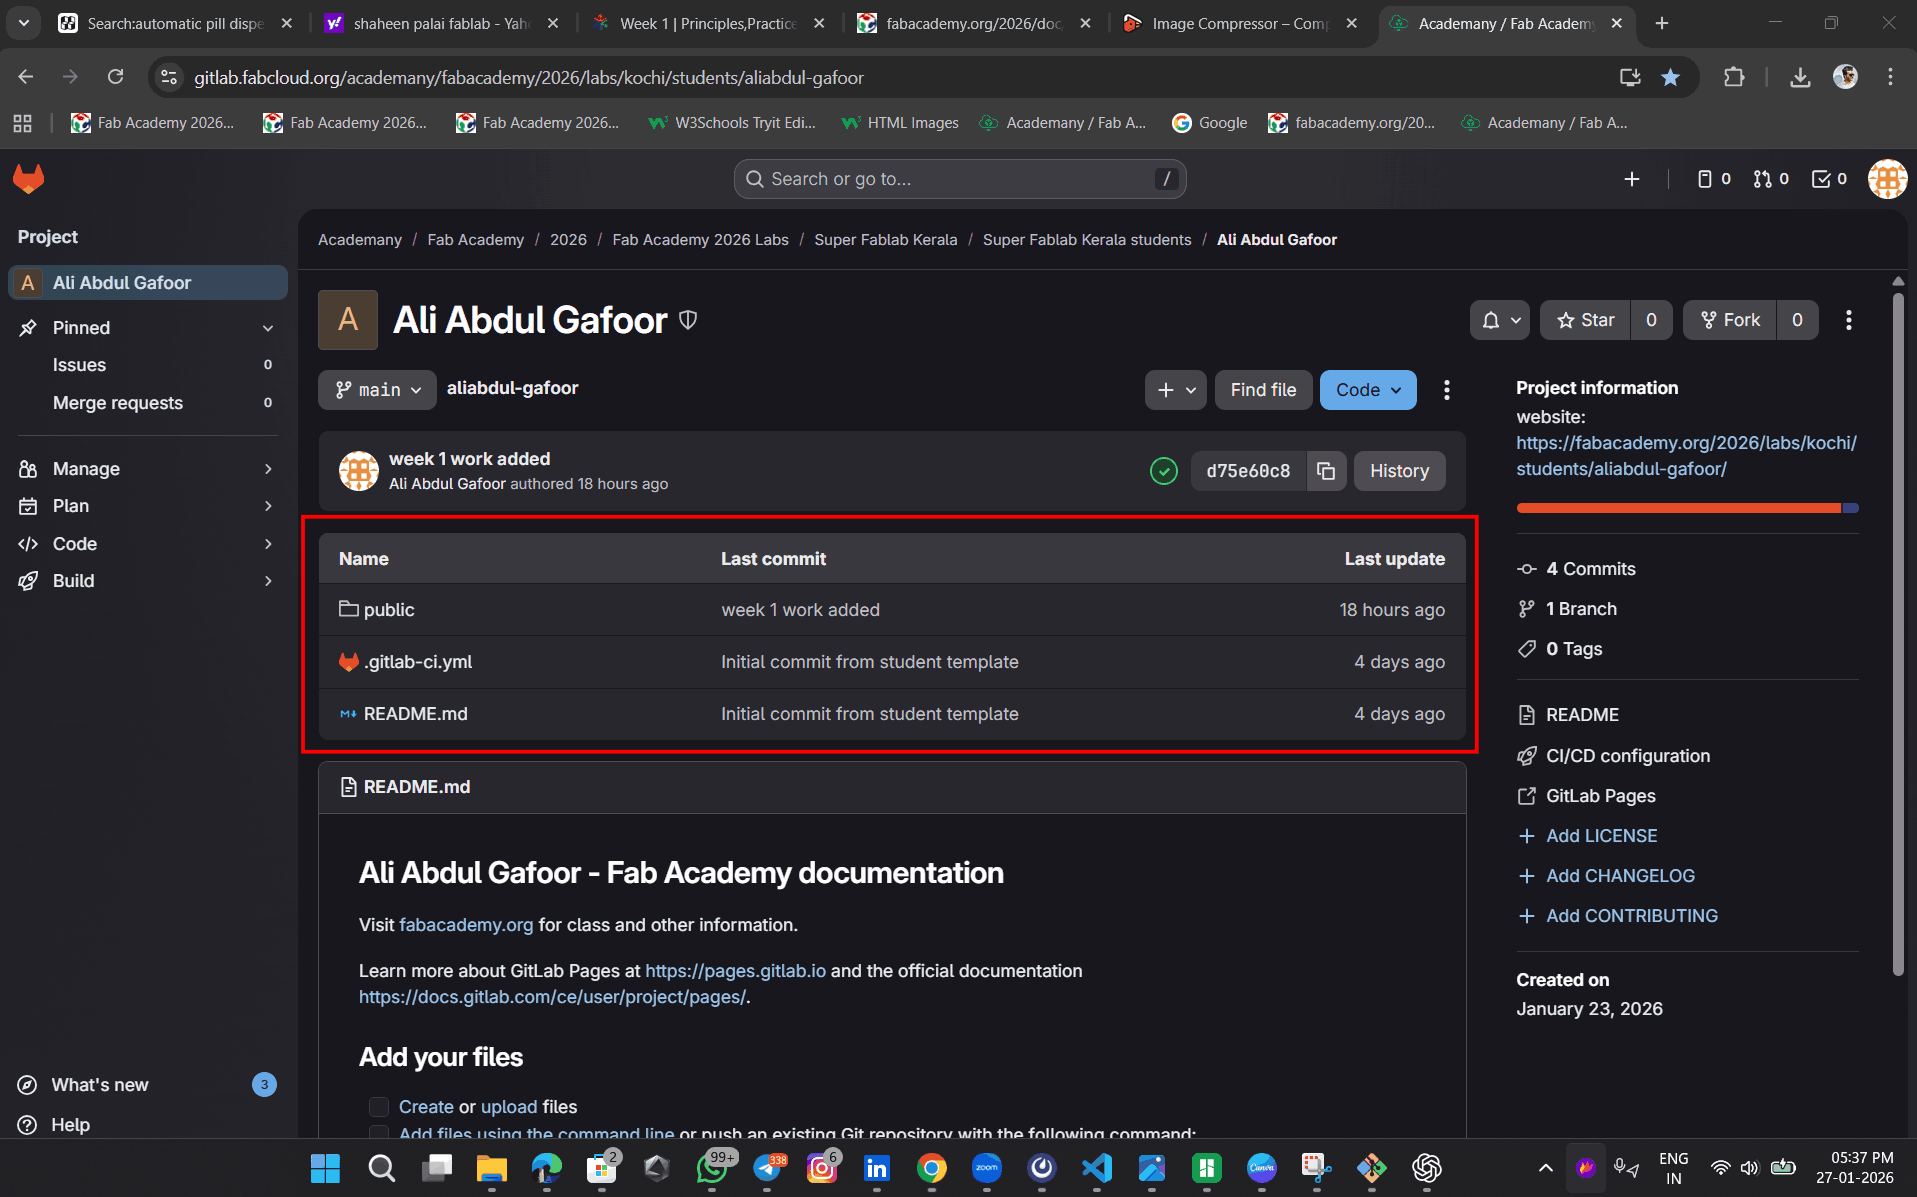Open LinkedIn from the taskbar
This screenshot has height=1197, width=1917.
(876, 1167)
